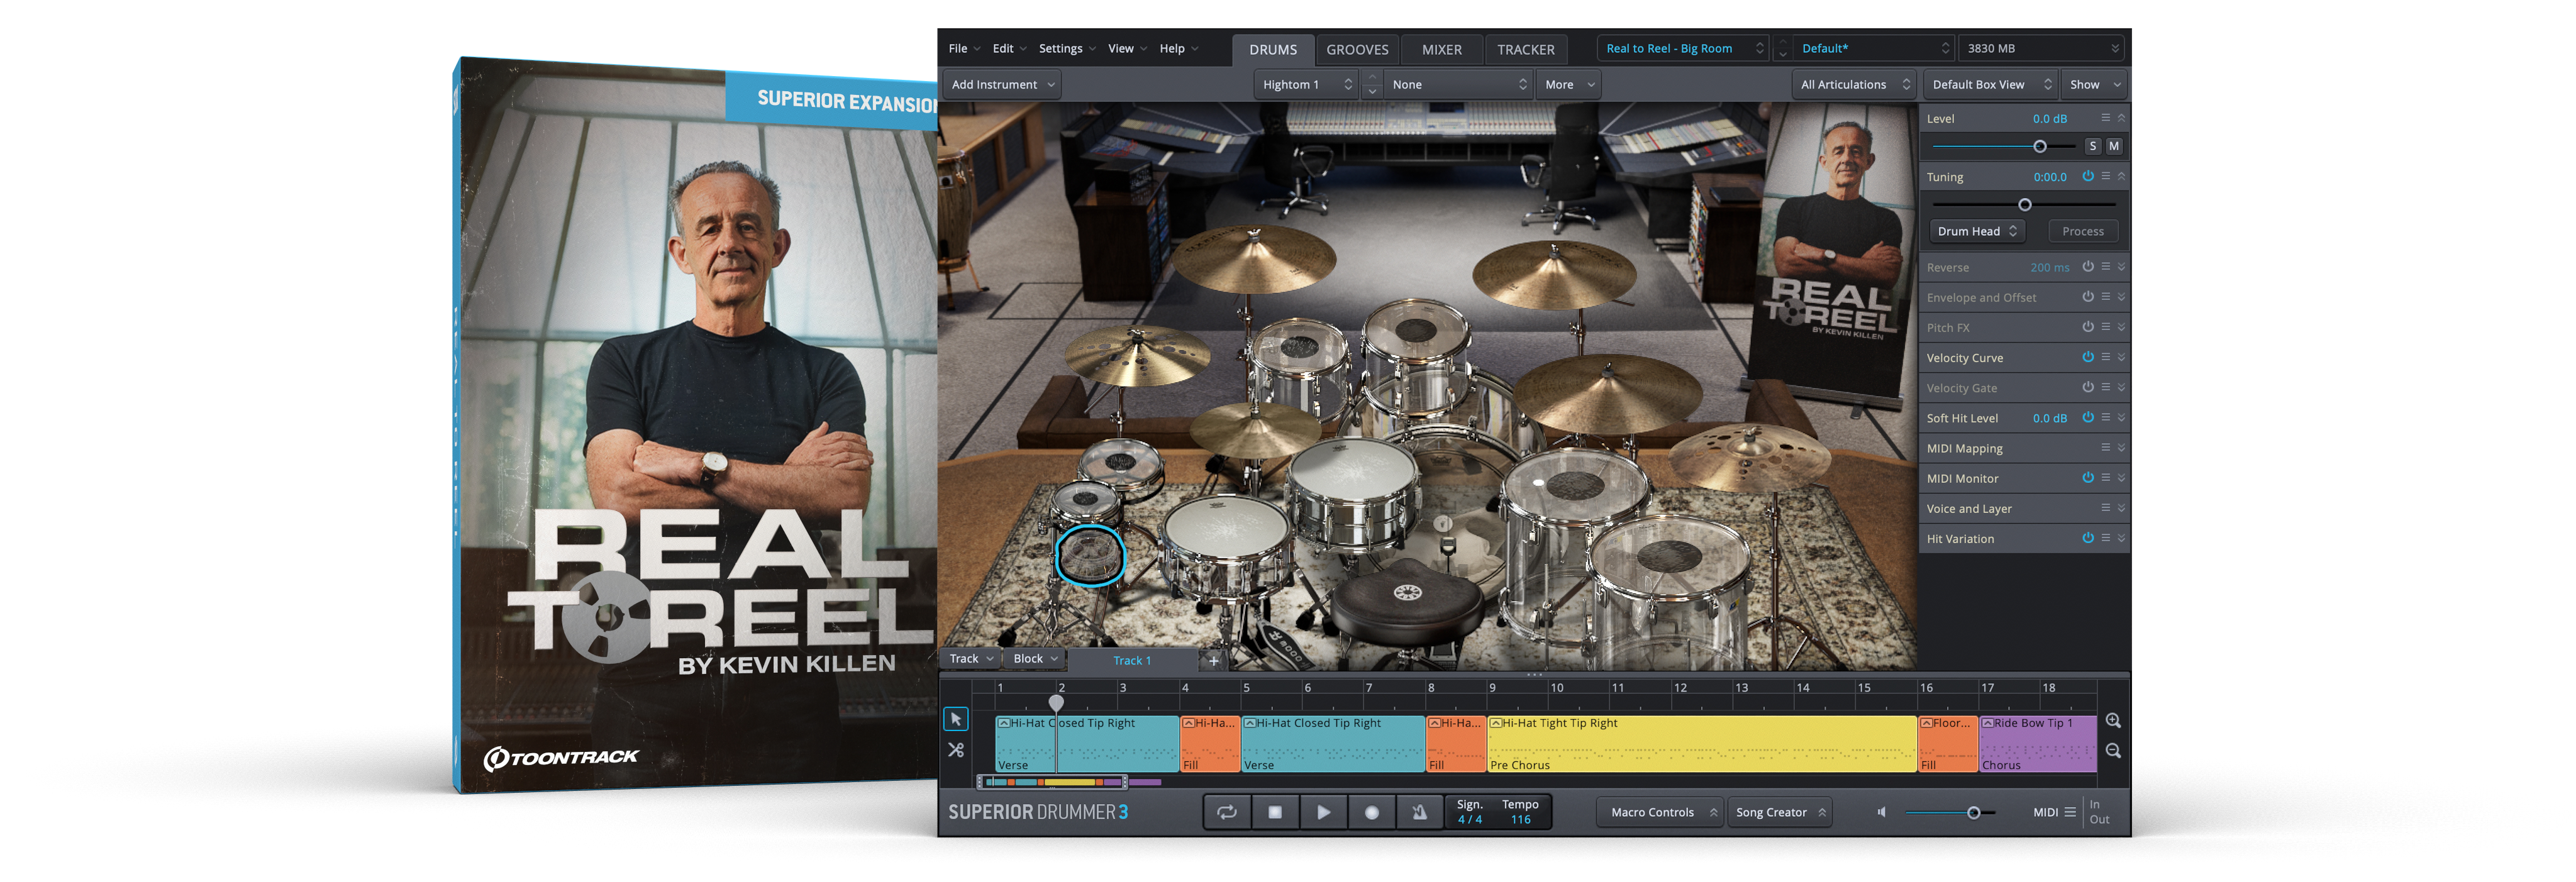This screenshot has height=882, width=2576.
Task: Enable Velocity Gate power button
Action: pos(2088,387)
